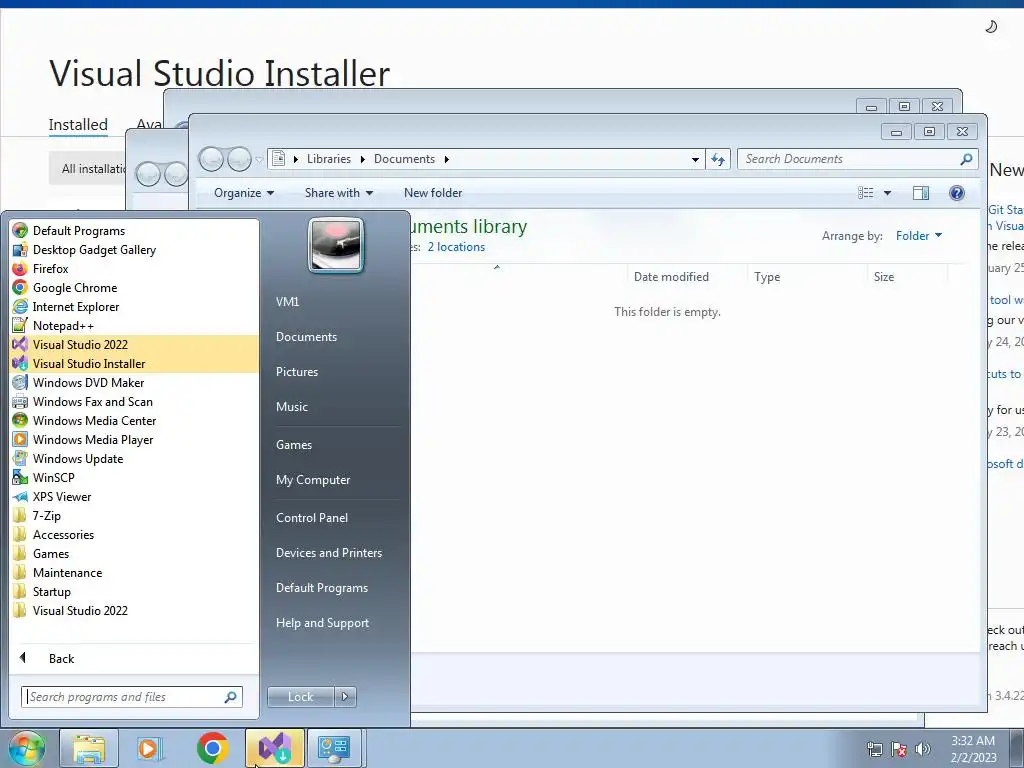Open the shutdown options arrow beside Lock

click(345, 697)
